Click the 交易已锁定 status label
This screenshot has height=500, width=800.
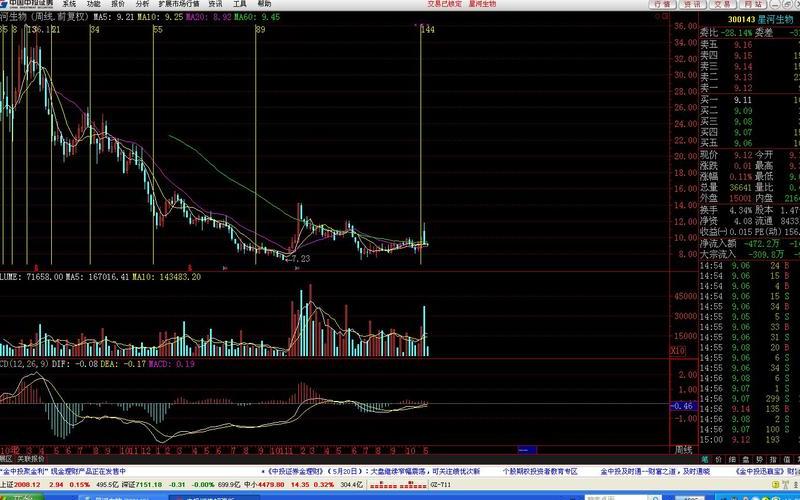click(445, 4)
